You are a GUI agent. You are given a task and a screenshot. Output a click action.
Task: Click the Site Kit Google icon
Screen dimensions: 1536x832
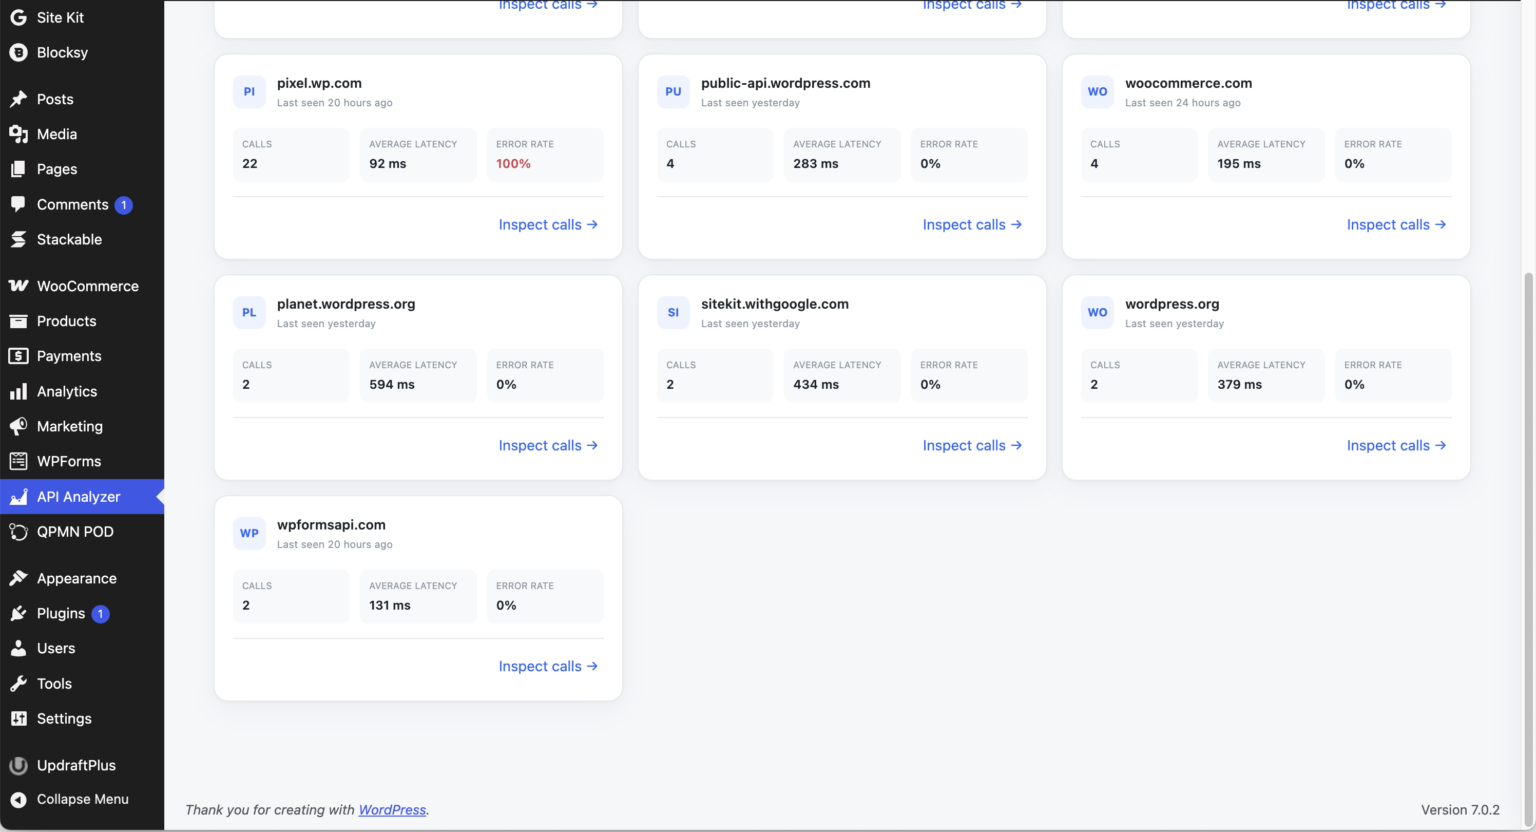18,17
